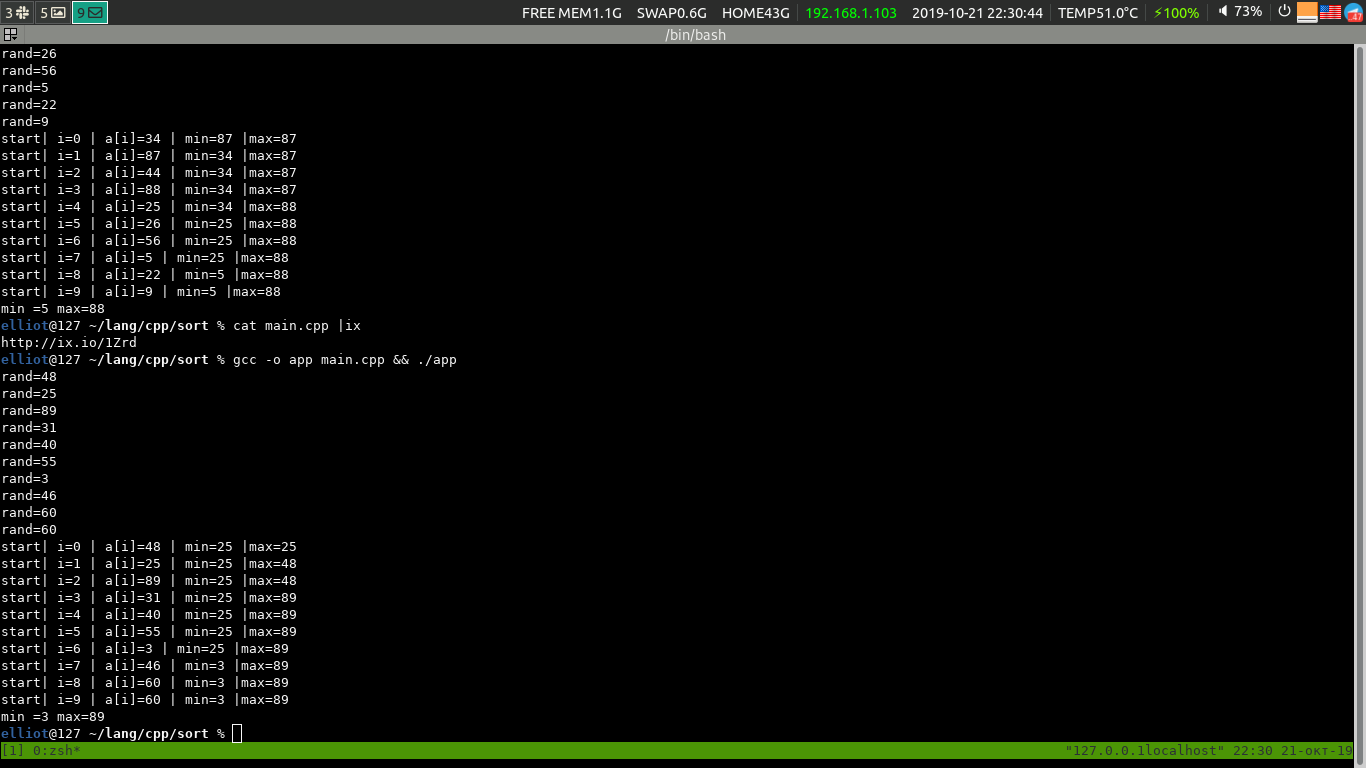The height and width of the screenshot is (768, 1366).
Task: Open Telegram tray icon with 47 badge
Action: tap(1354, 12)
